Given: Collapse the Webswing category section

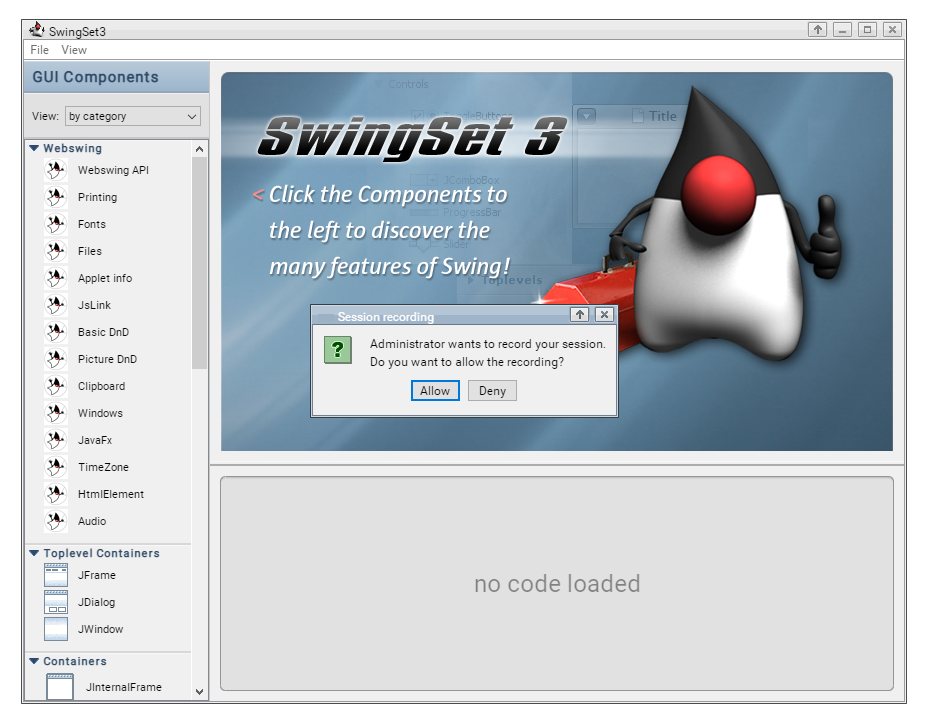Looking at the screenshot, I should click(x=34, y=148).
